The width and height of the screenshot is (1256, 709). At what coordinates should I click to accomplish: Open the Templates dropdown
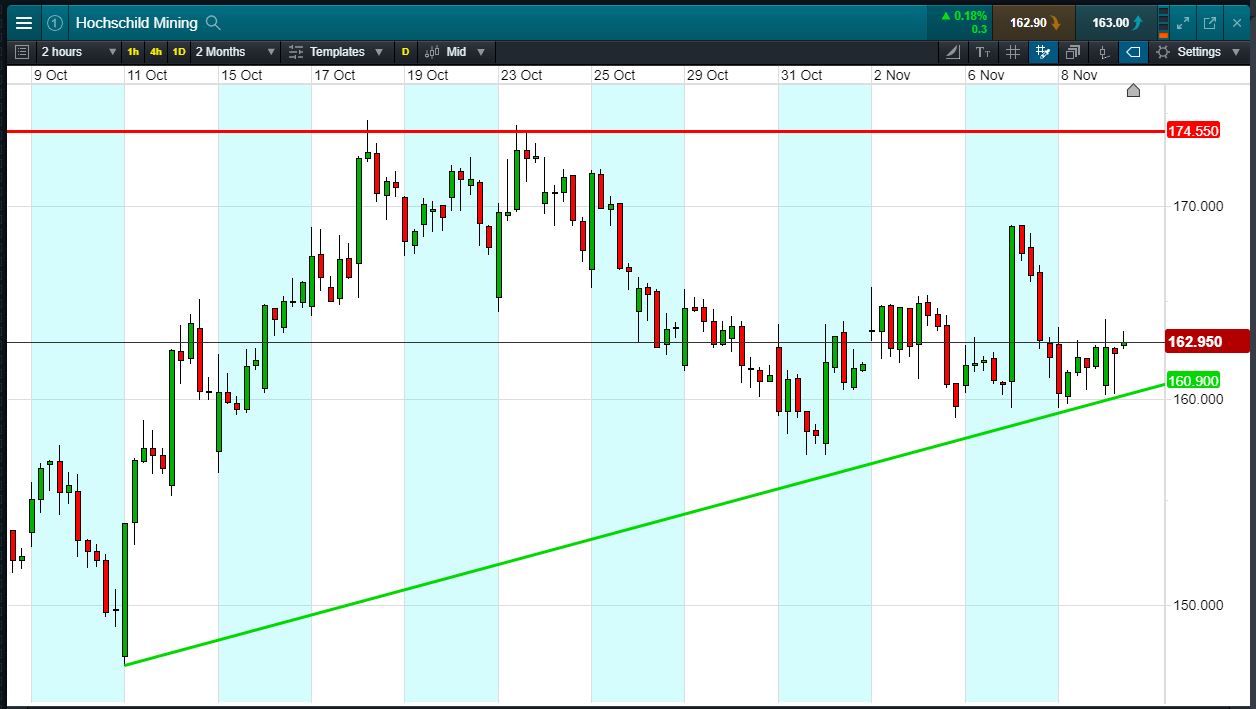coord(336,52)
